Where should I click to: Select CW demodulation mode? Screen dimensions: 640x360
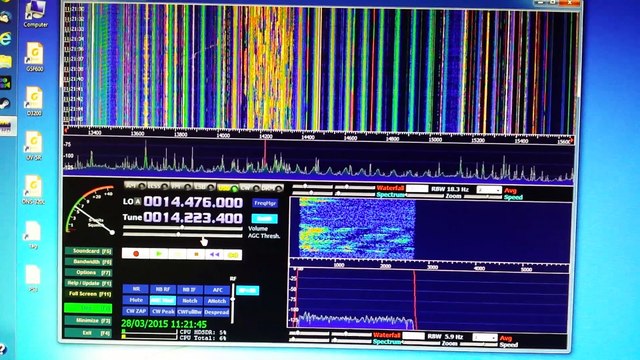[x=250, y=188]
